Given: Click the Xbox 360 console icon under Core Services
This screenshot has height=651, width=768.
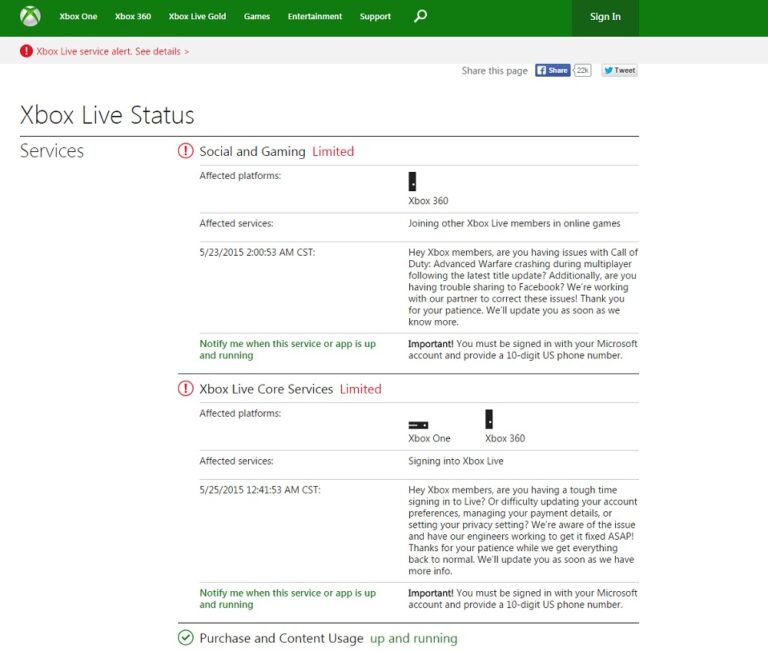Looking at the screenshot, I should pos(489,419).
